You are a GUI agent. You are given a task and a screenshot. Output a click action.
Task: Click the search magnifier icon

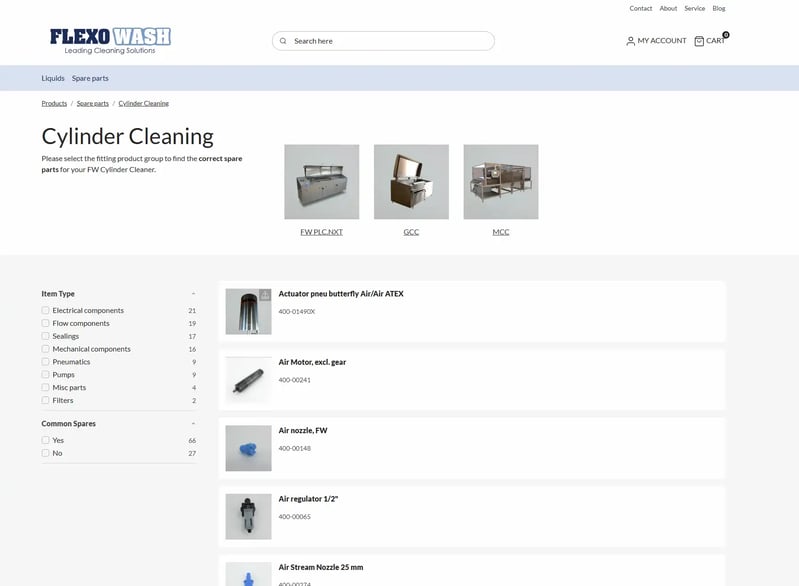pos(283,41)
